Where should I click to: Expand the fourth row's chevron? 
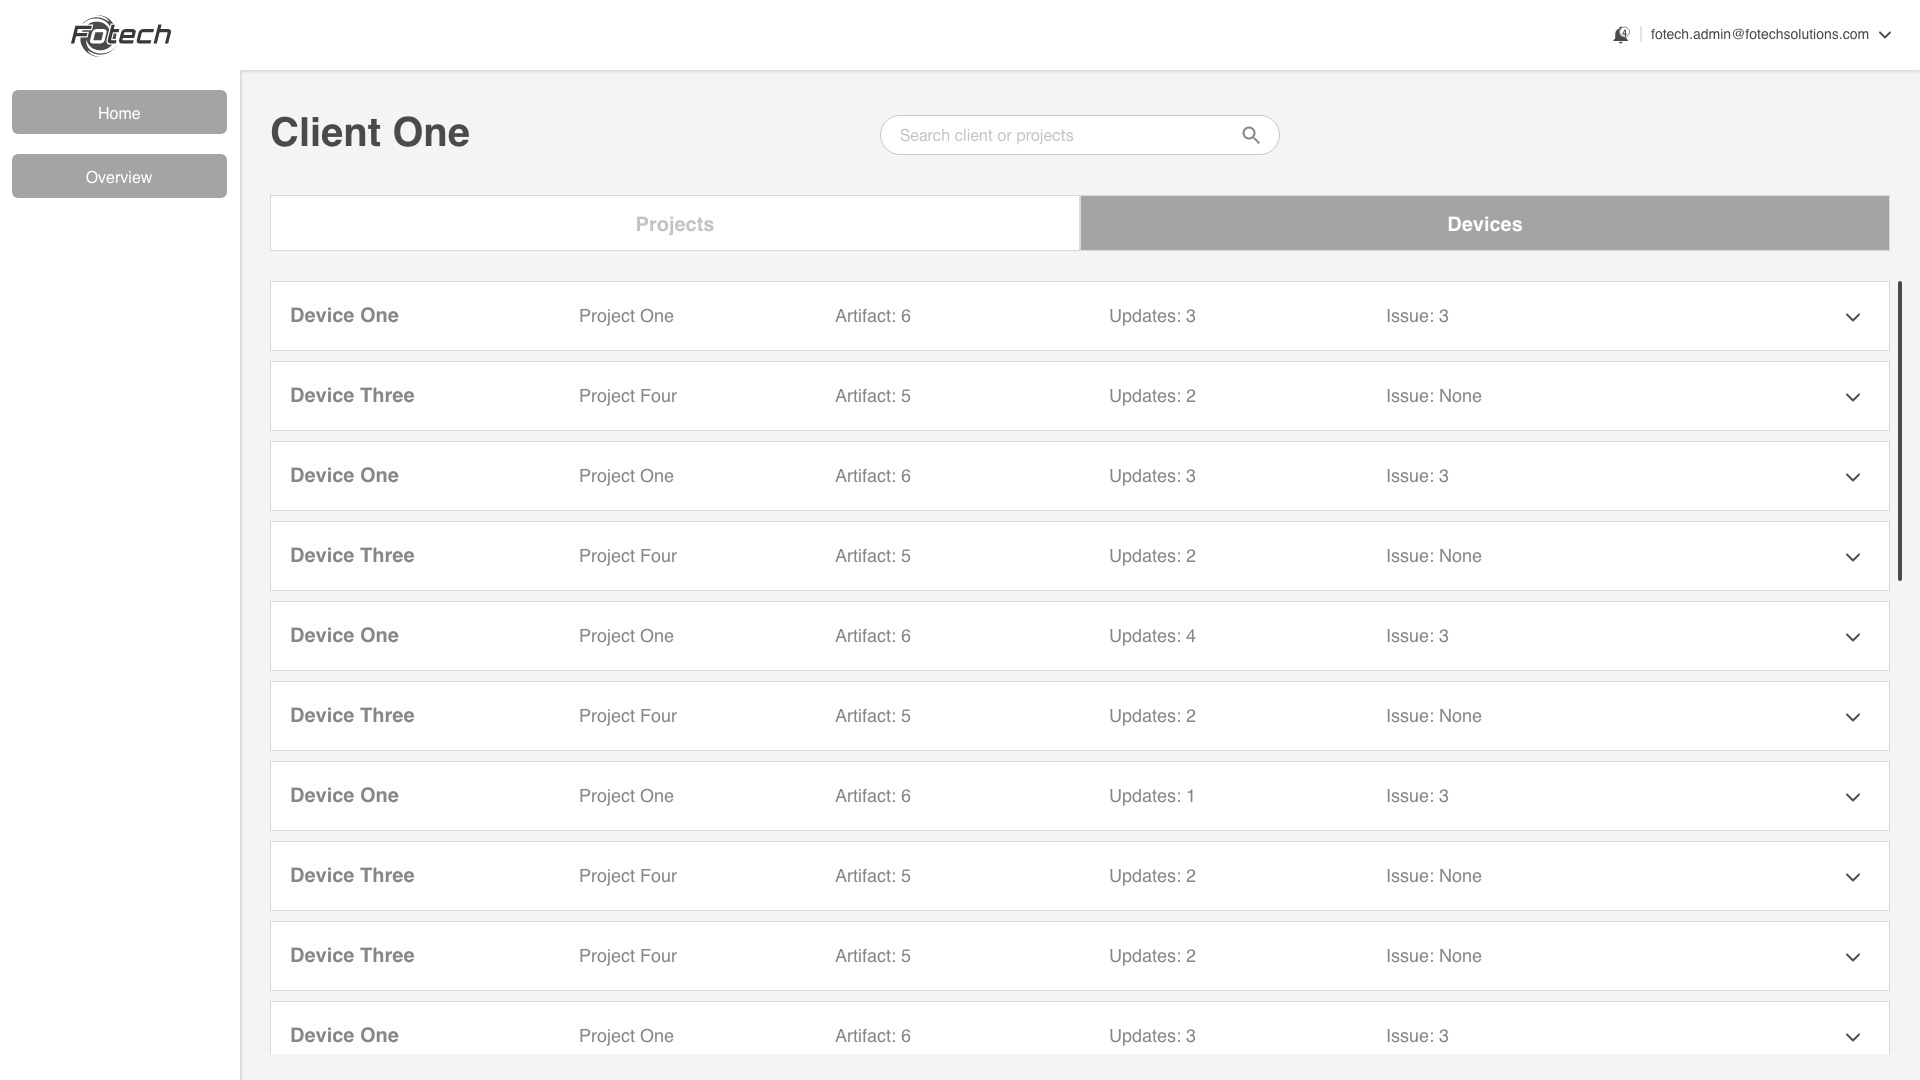tap(1852, 557)
